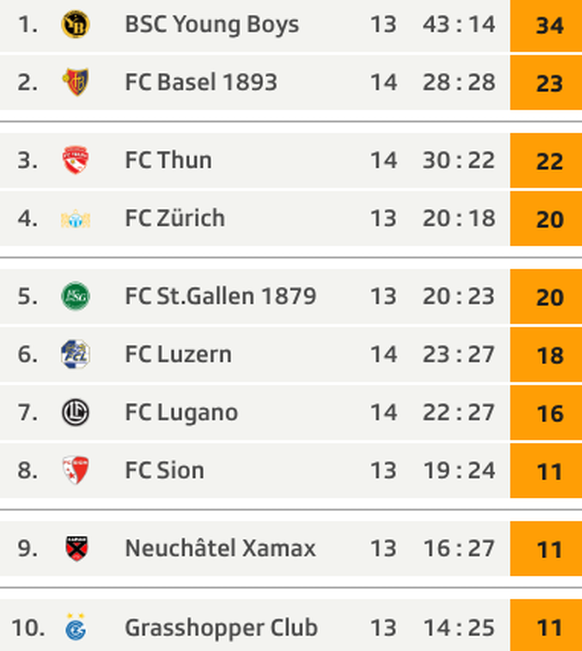Image resolution: width=582 pixels, height=651 pixels.
Task: Open the FC Thun club logo
Action: 75,160
